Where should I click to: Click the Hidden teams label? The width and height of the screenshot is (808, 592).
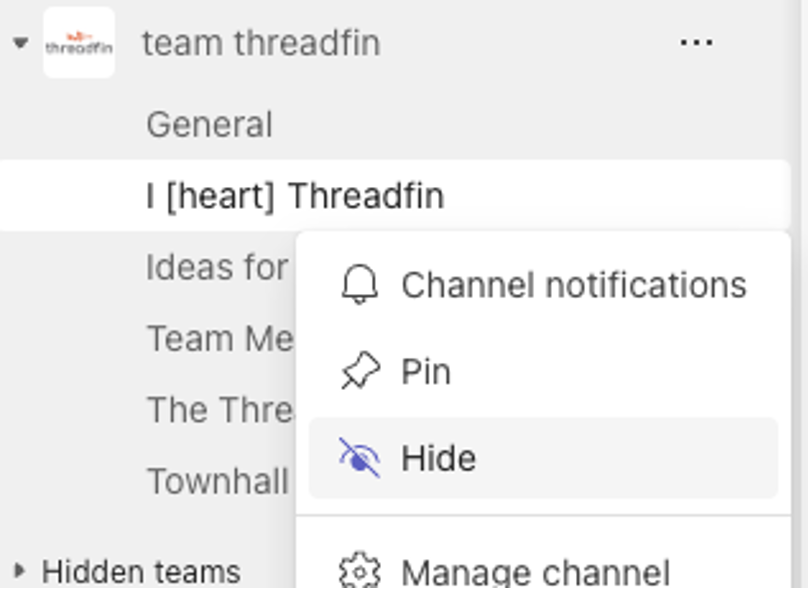[141, 571]
